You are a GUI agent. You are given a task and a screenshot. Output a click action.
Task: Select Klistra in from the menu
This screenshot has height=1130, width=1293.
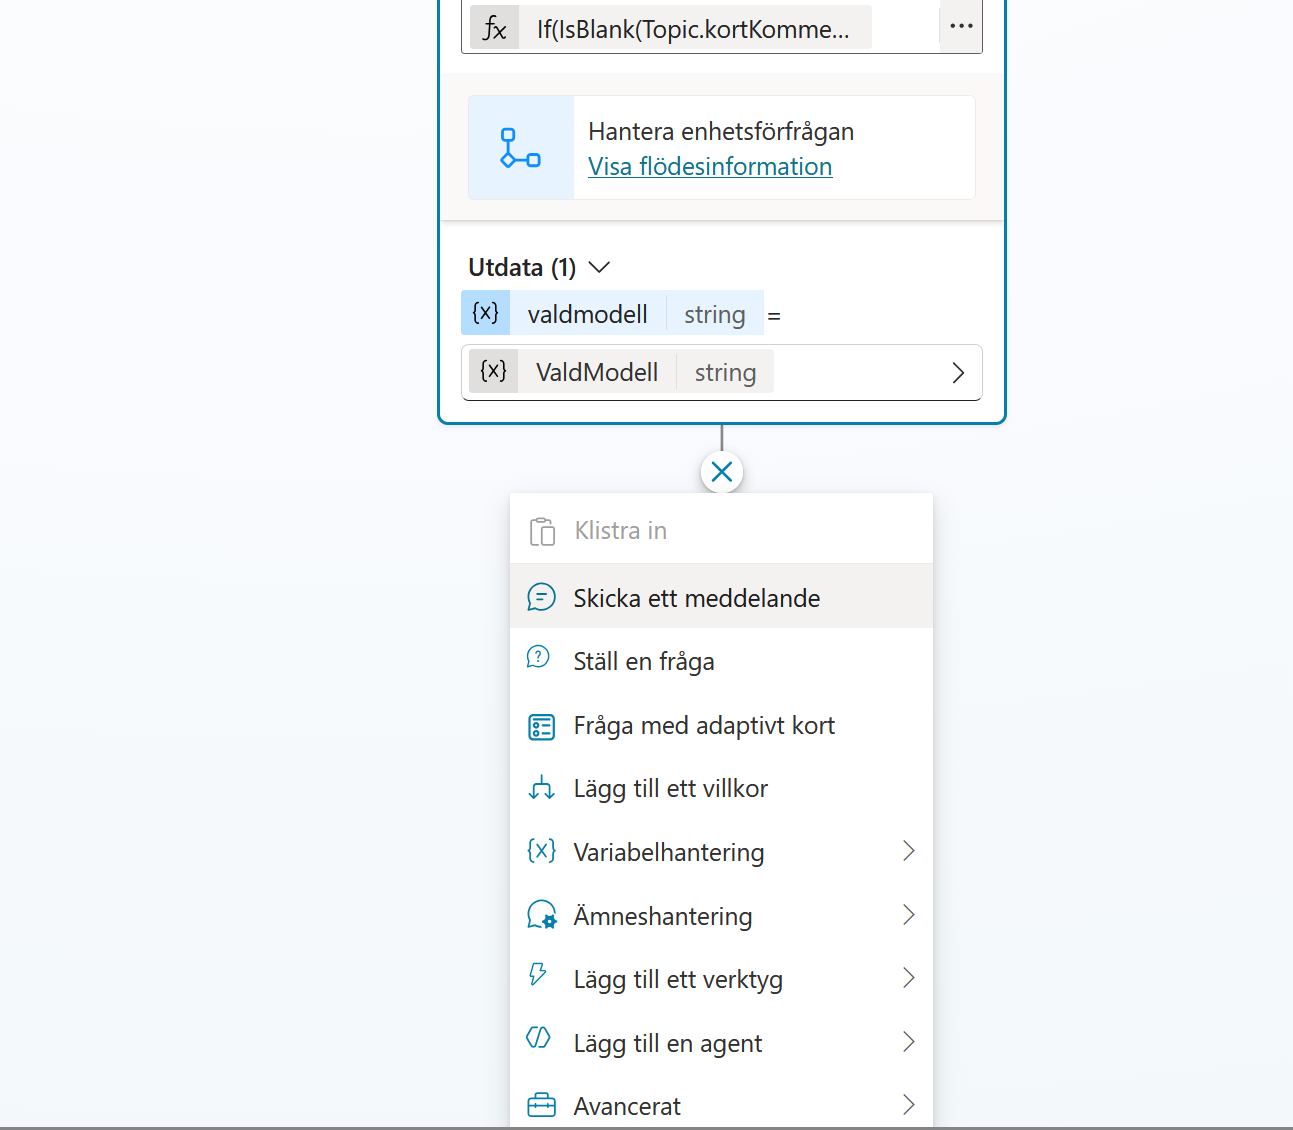721,531
